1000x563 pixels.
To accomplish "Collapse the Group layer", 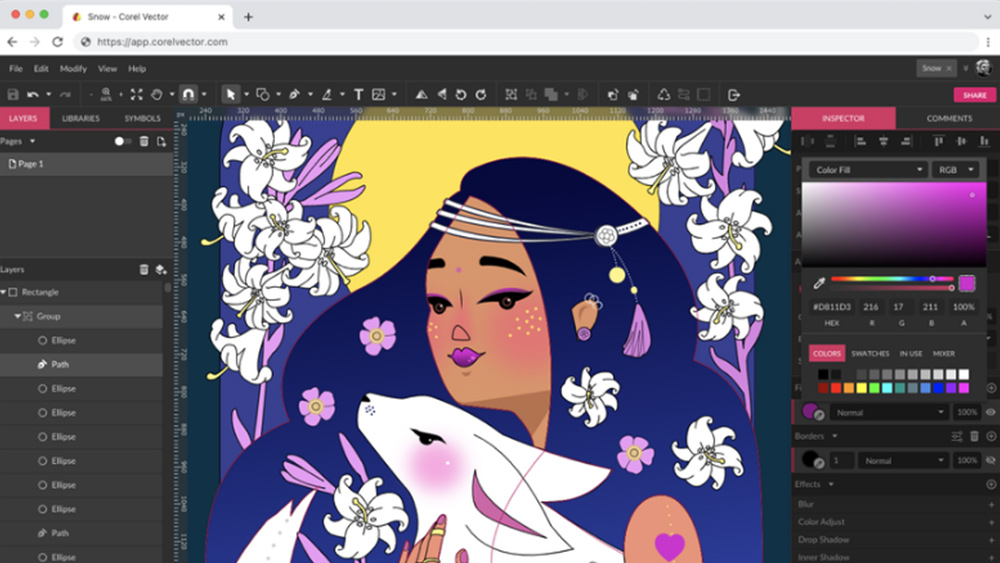I will (x=17, y=316).
